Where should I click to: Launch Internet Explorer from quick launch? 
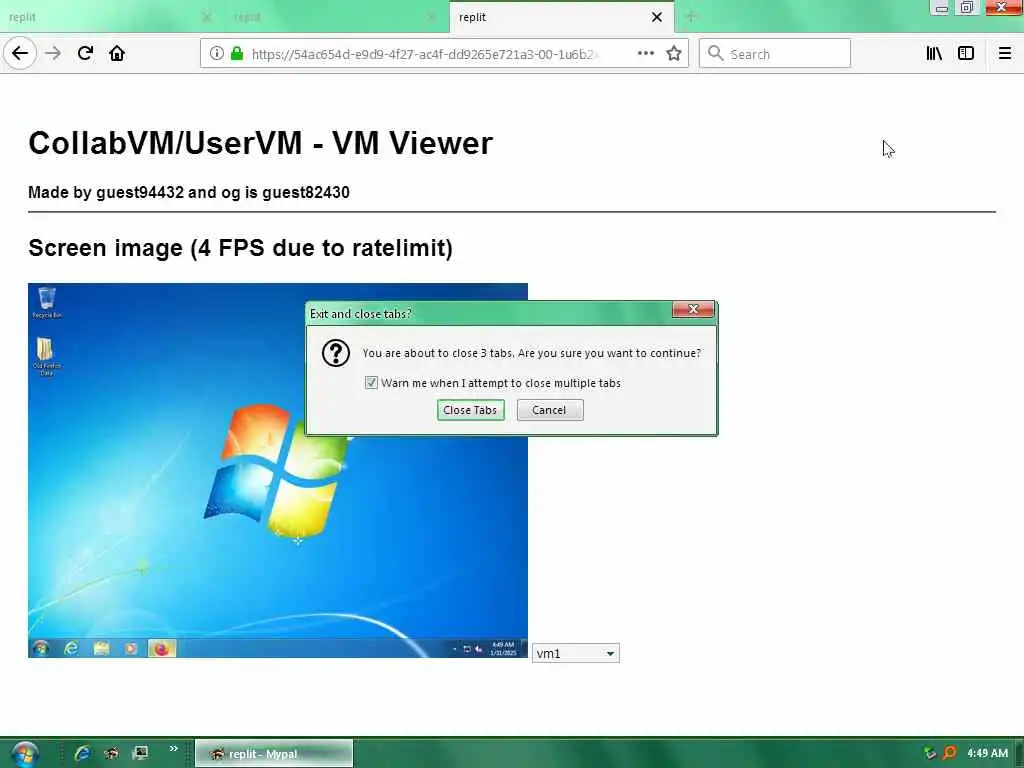[82, 753]
